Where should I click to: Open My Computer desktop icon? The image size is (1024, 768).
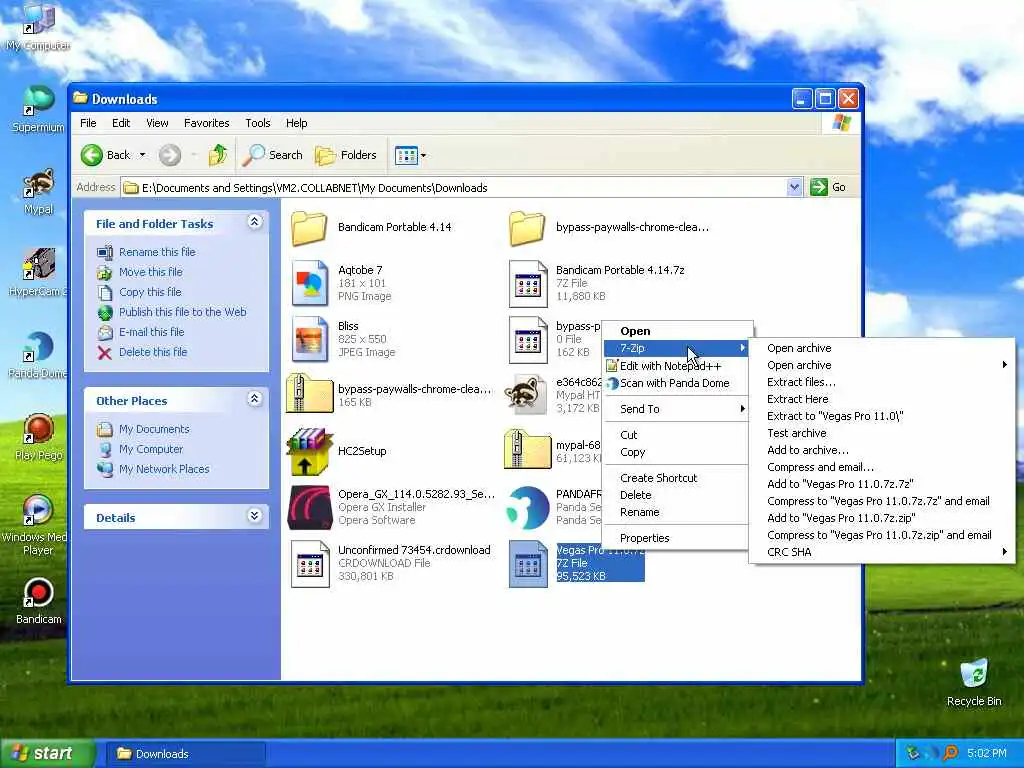[38, 26]
